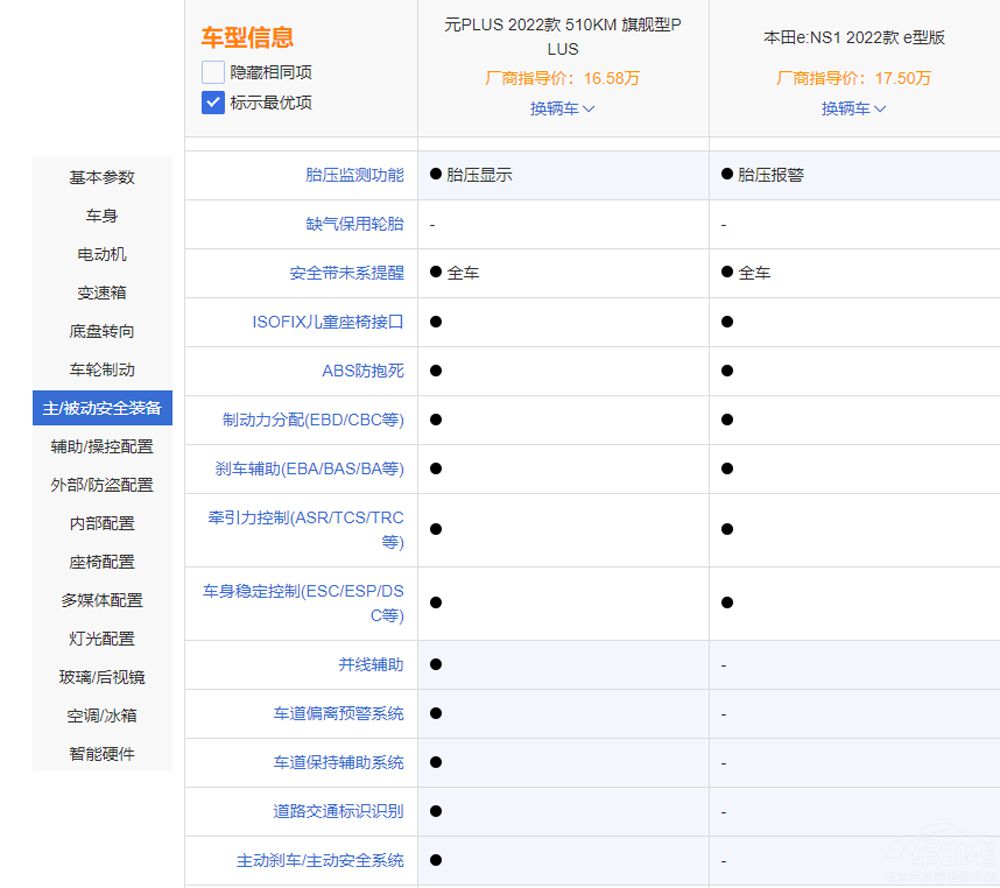Click ABS防抱死 parameter link
The width and height of the screenshot is (1000, 888).
coord(363,371)
